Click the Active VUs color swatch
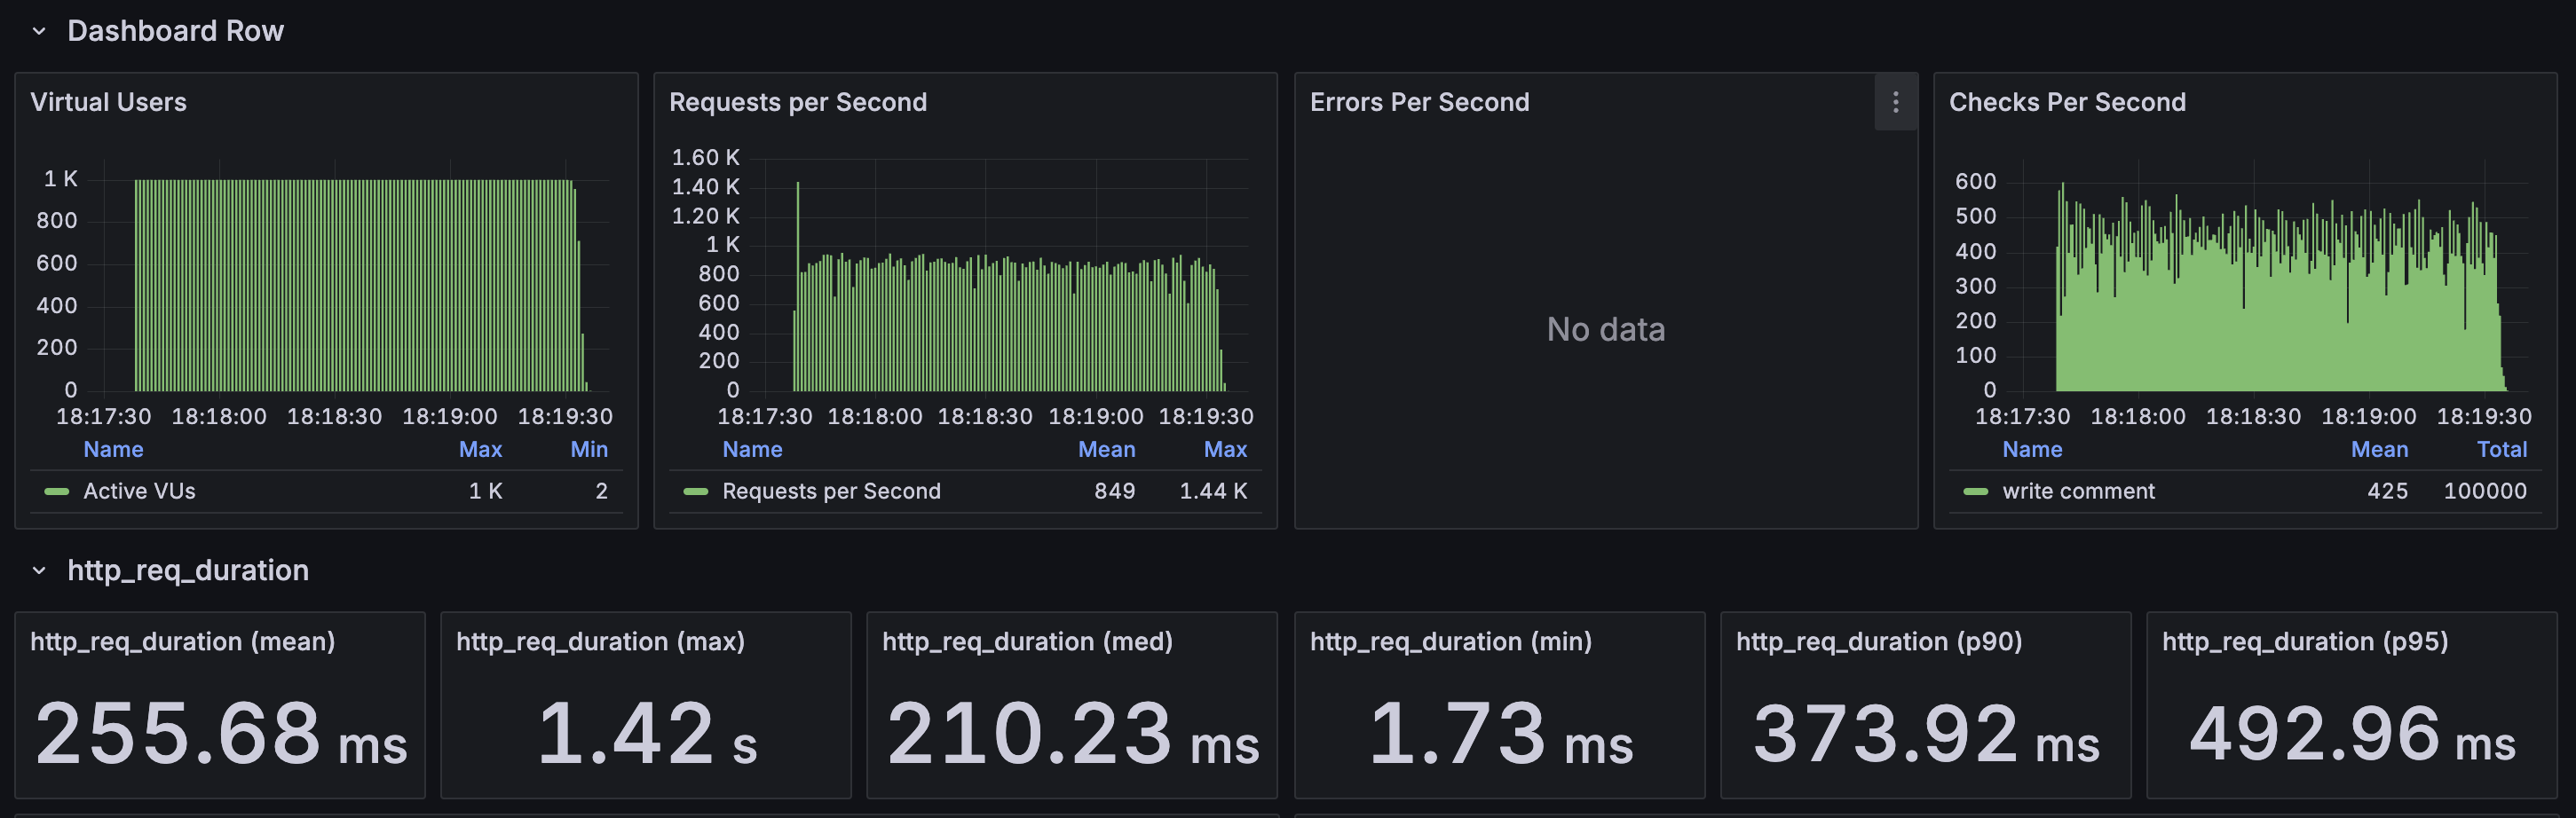2576x818 pixels. click(57, 492)
